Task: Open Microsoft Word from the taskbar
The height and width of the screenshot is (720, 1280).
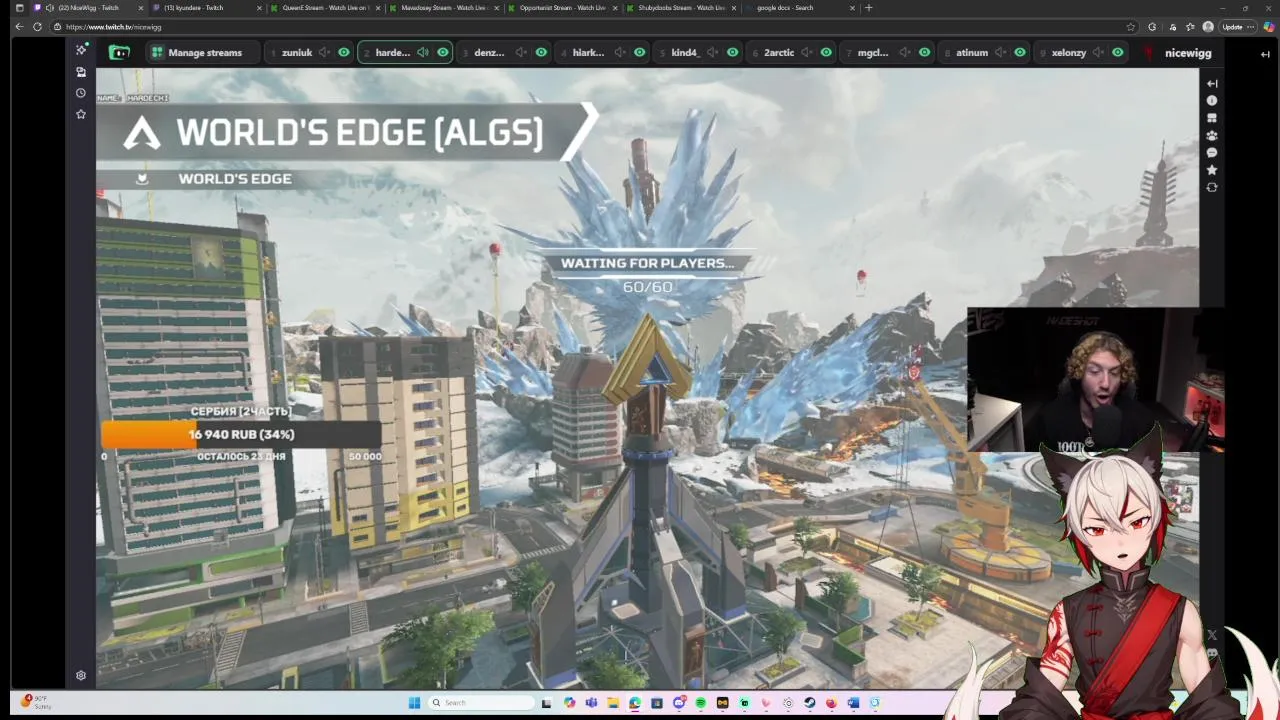Action: [x=853, y=703]
